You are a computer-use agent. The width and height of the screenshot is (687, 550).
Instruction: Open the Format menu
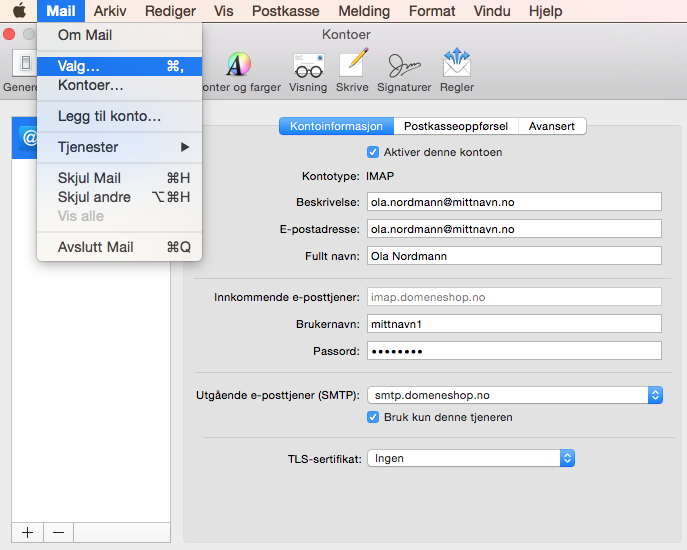pos(432,11)
